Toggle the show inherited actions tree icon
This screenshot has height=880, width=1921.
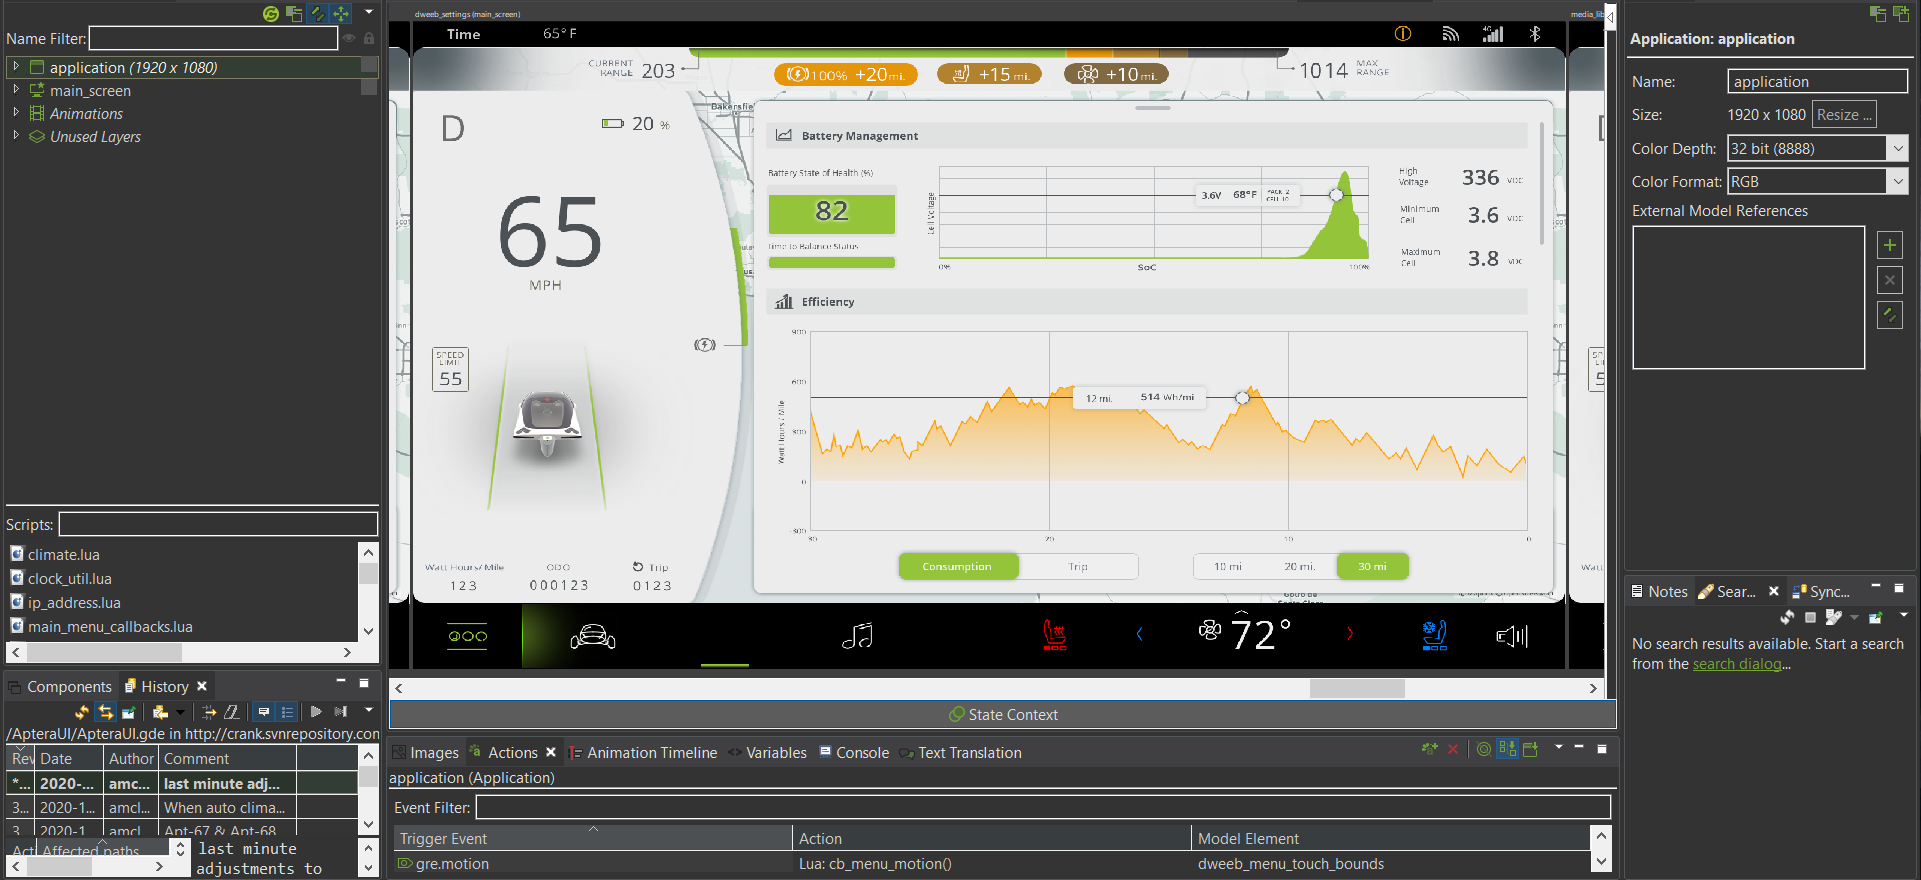pyautogui.click(x=1507, y=748)
